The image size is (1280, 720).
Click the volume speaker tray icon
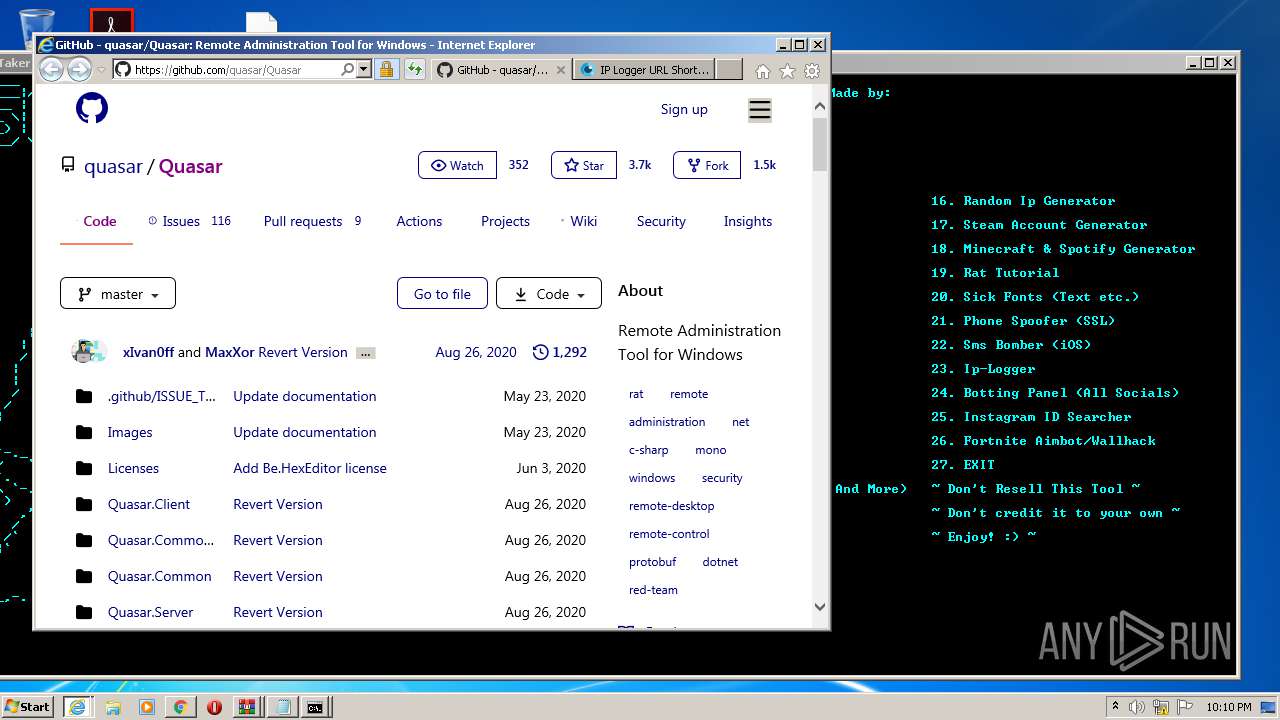[1136, 707]
